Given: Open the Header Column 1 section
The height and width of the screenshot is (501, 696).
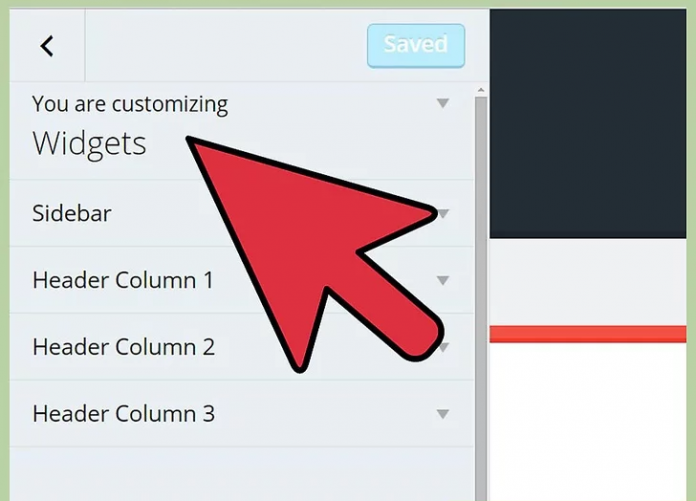Looking at the screenshot, I should pos(242,280).
